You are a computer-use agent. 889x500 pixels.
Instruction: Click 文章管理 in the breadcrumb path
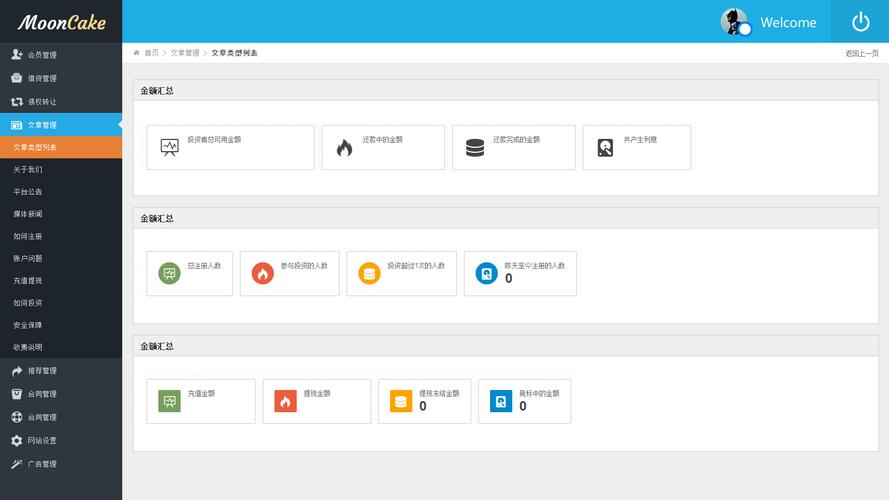(x=185, y=53)
